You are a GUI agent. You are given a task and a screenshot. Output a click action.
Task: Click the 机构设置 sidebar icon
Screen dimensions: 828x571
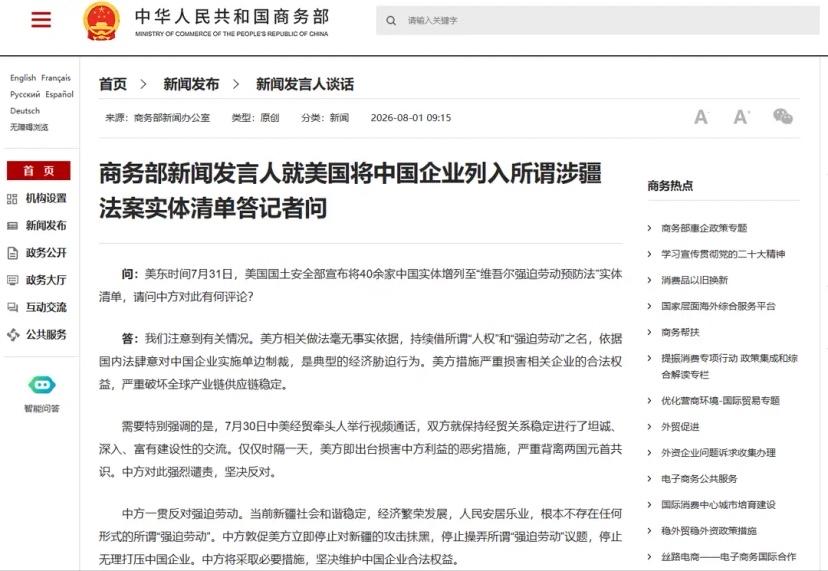point(12,199)
